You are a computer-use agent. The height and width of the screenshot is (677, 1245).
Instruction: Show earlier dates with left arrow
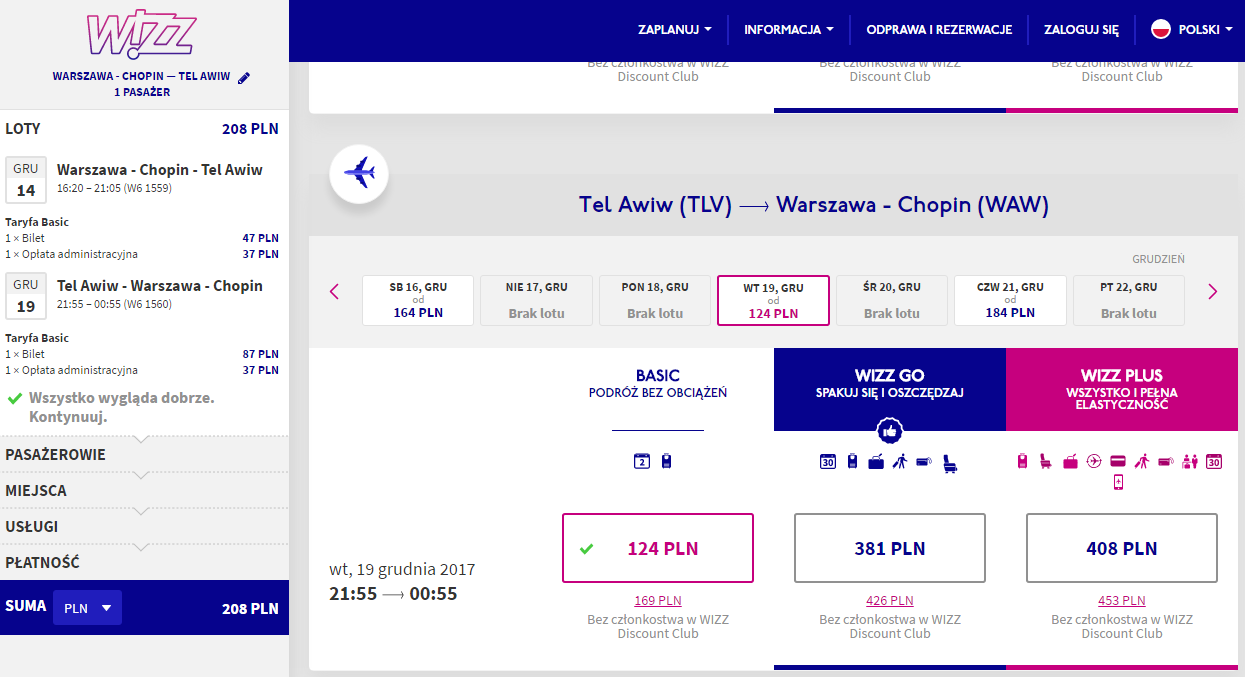click(x=335, y=292)
